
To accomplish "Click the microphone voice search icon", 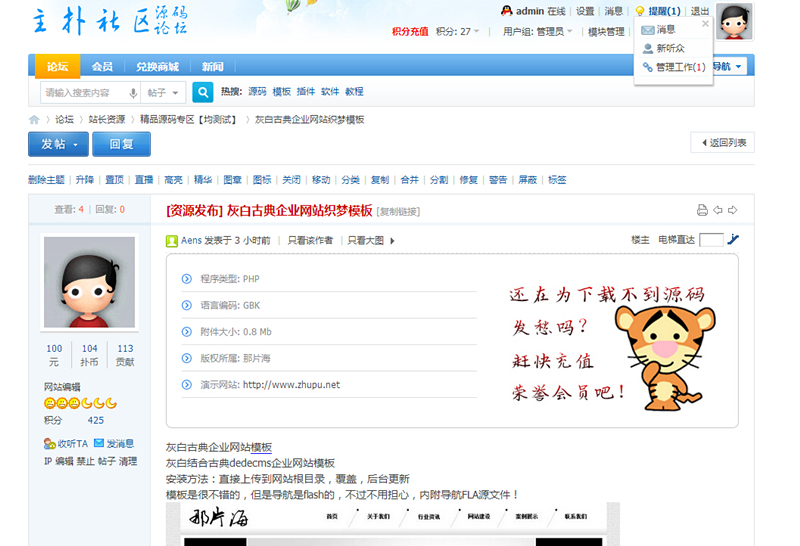I will [133, 93].
